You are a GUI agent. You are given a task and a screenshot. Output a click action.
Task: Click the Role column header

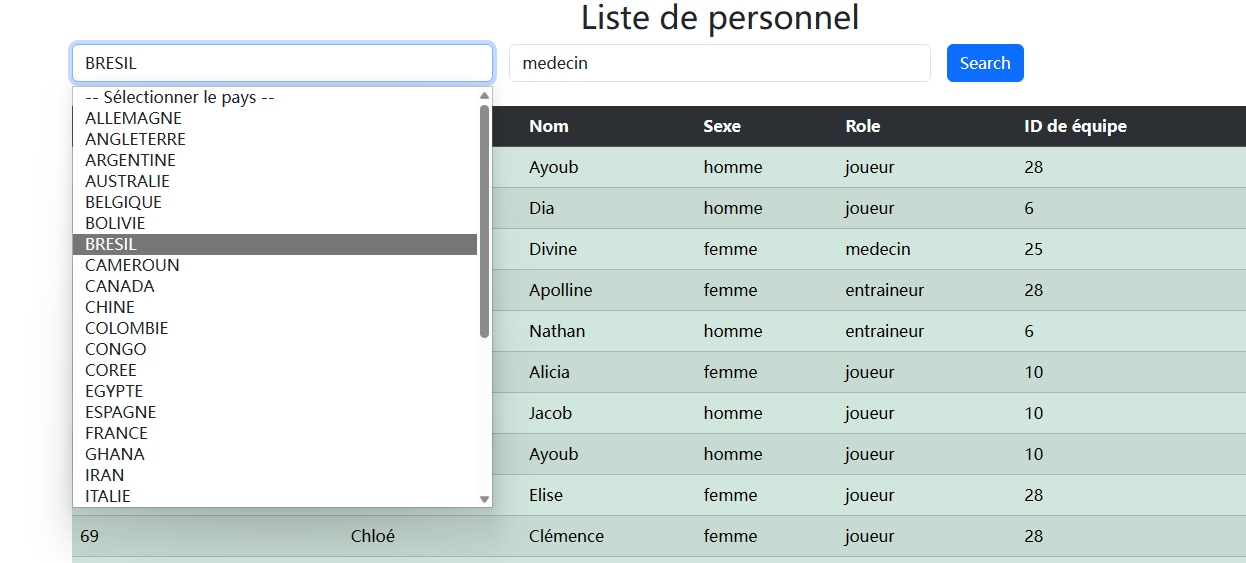[863, 126]
